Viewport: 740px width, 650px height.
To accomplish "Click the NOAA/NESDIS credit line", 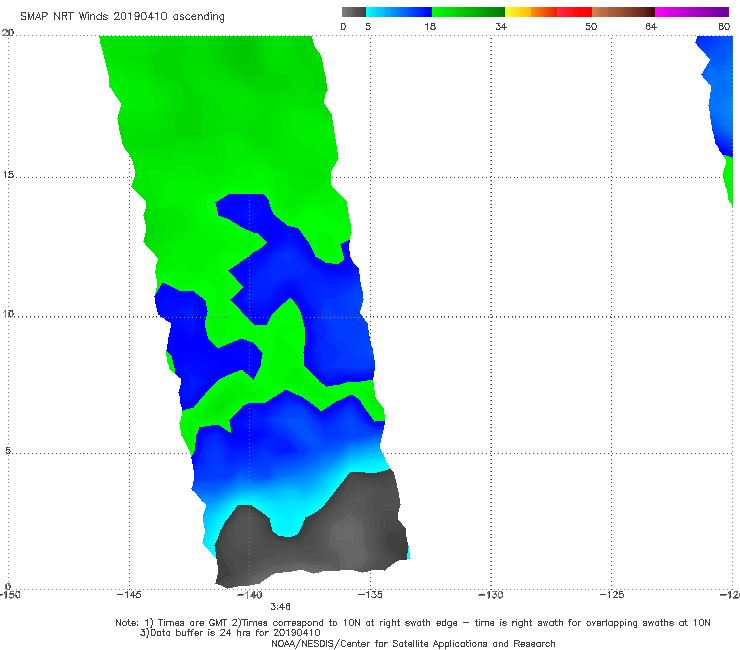I will [413, 643].
